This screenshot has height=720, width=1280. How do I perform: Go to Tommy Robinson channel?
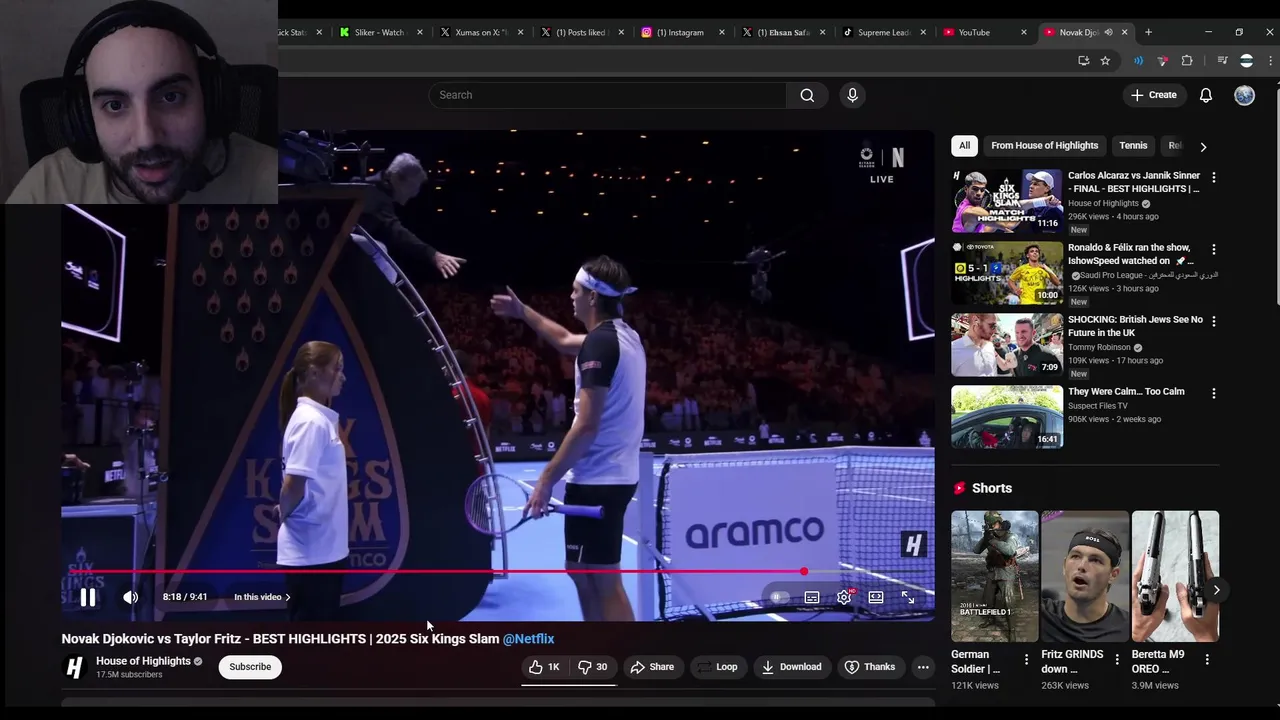pyautogui.click(x=1099, y=348)
